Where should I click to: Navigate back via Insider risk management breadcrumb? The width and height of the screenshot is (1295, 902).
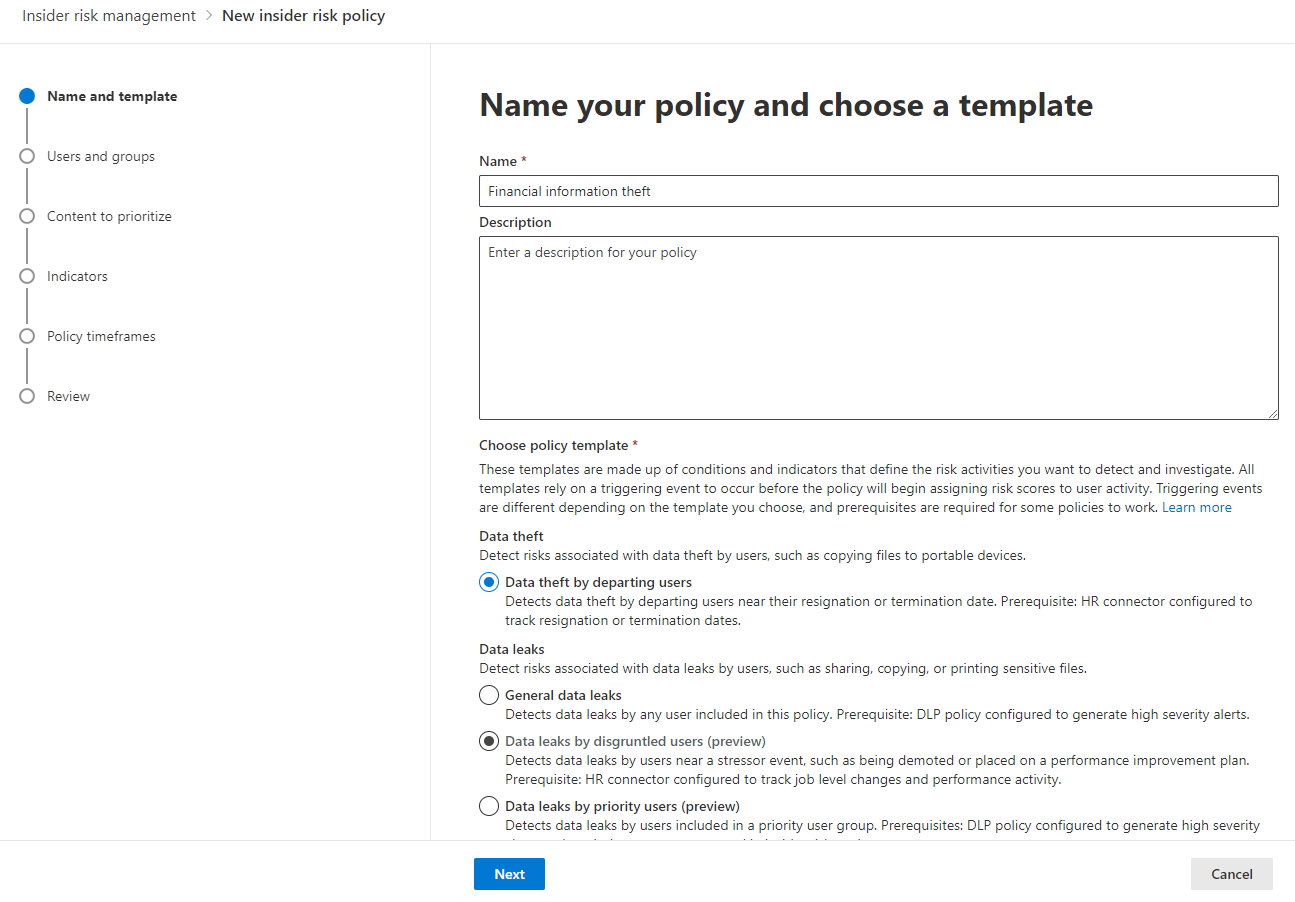pyautogui.click(x=108, y=15)
